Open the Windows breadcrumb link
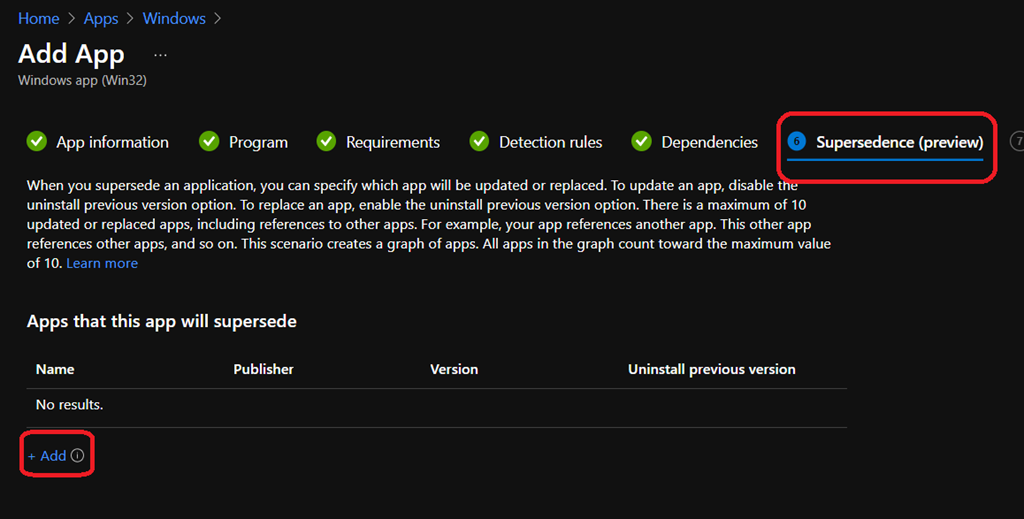Screen dimensions: 1024x519 174,19
